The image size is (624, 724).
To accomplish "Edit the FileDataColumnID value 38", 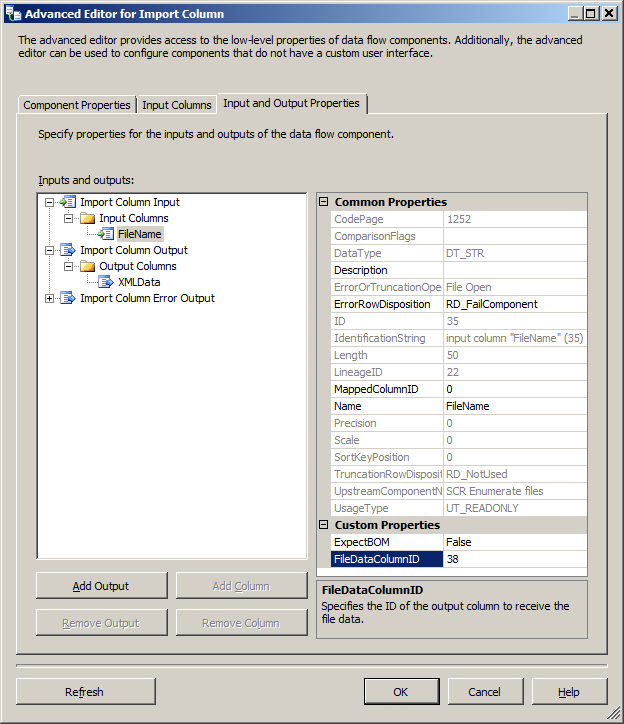I will 515,559.
